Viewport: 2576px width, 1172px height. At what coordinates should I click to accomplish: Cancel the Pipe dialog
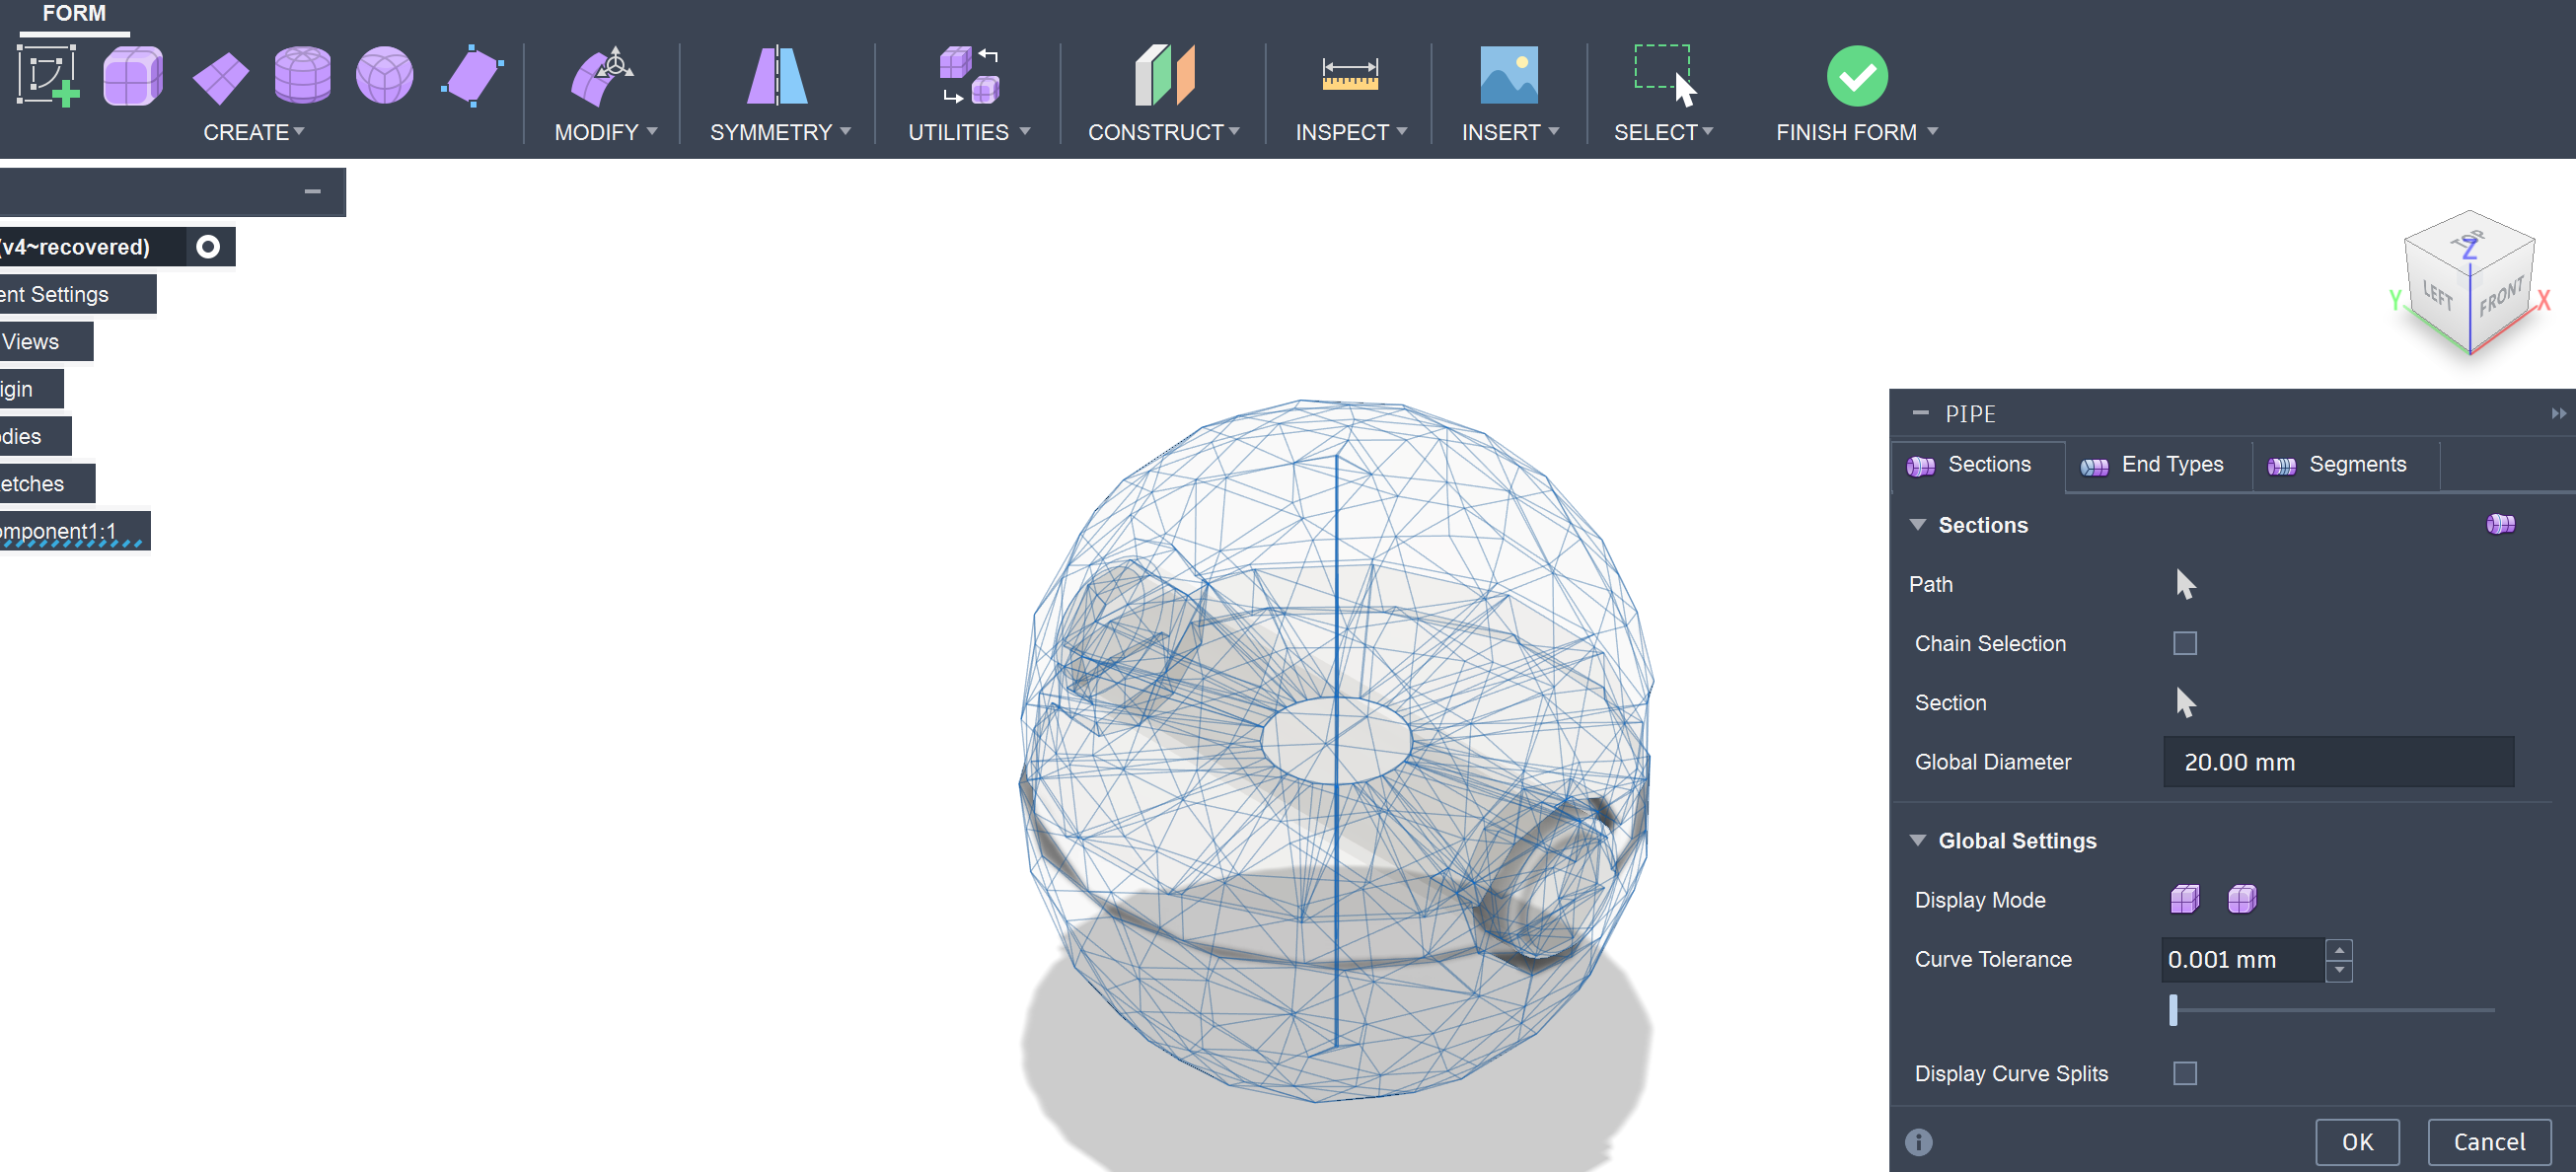[x=2488, y=1142]
